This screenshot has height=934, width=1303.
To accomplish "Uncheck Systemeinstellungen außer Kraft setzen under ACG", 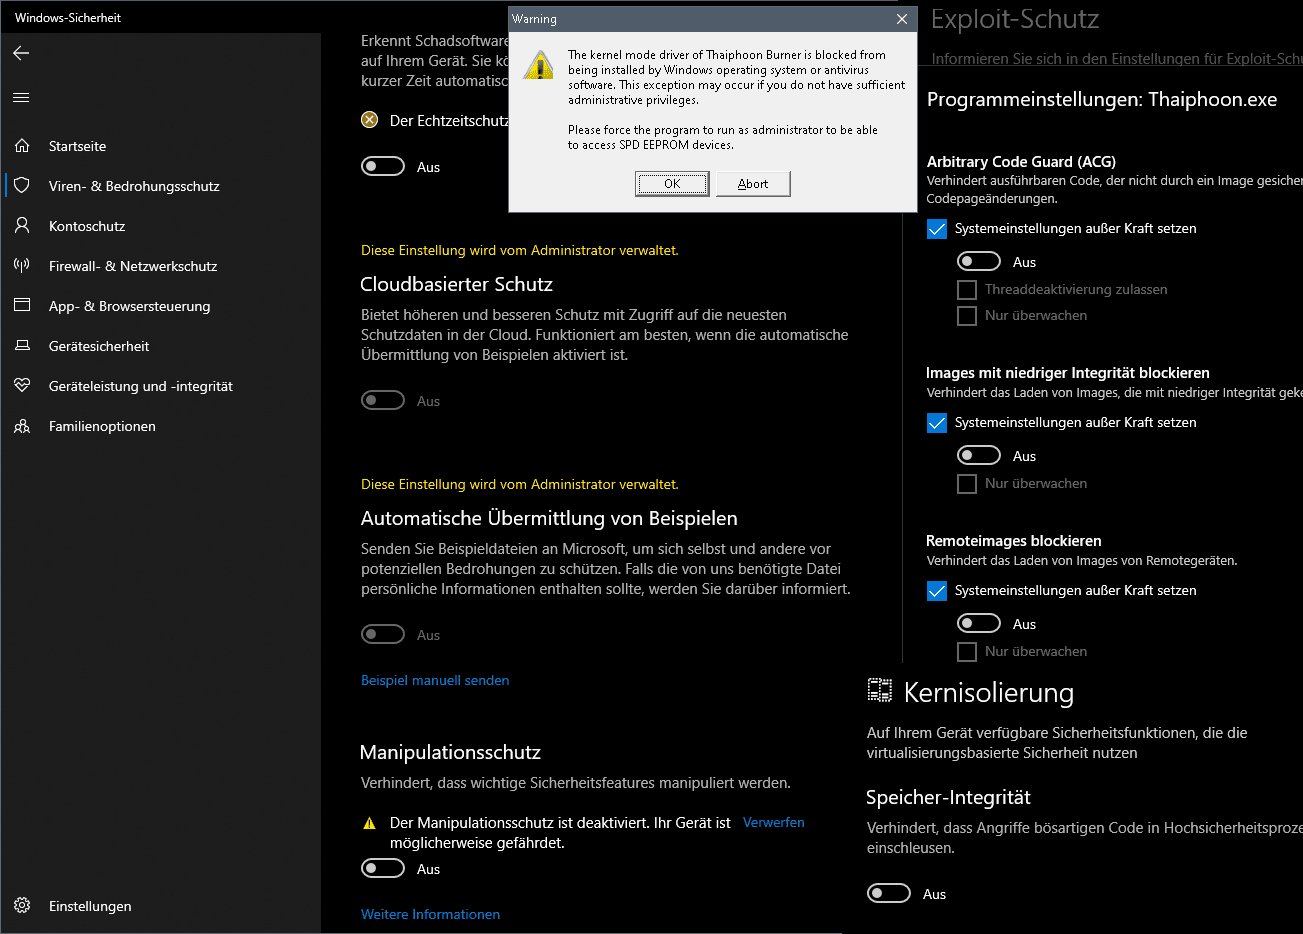I will (x=937, y=229).
